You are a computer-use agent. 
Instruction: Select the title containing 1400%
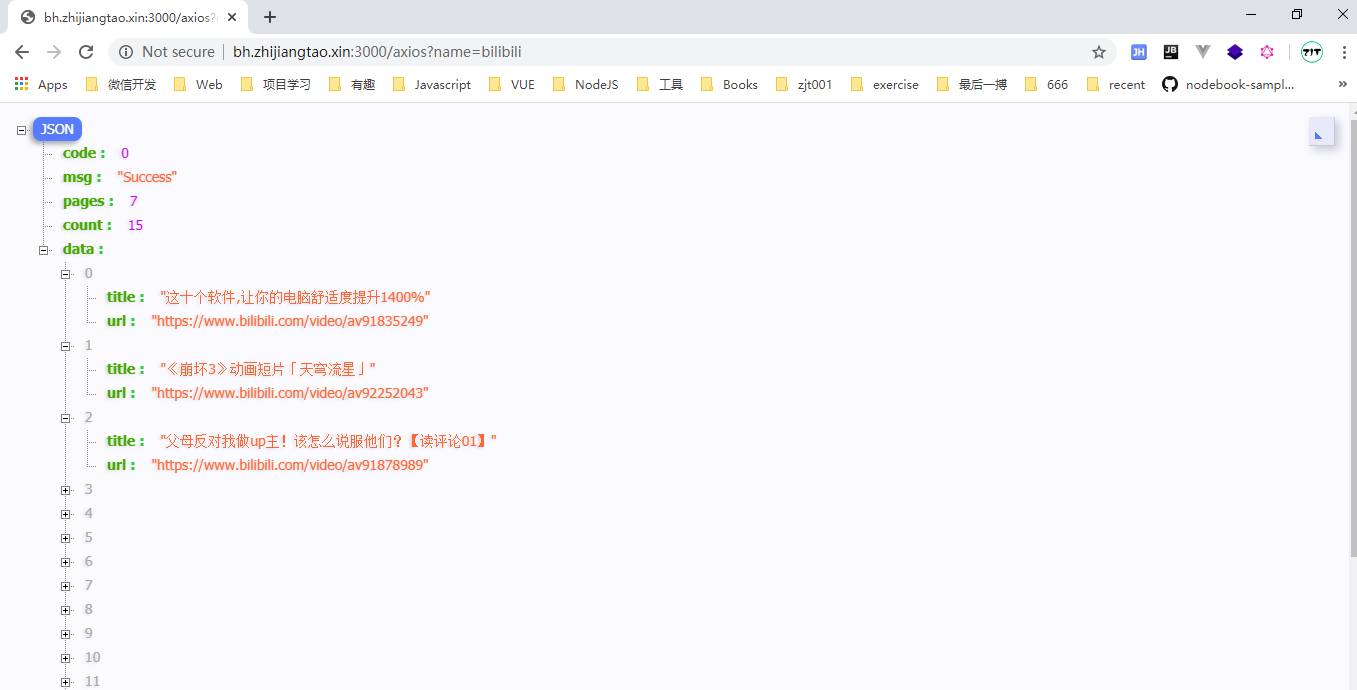pyautogui.click(x=295, y=297)
